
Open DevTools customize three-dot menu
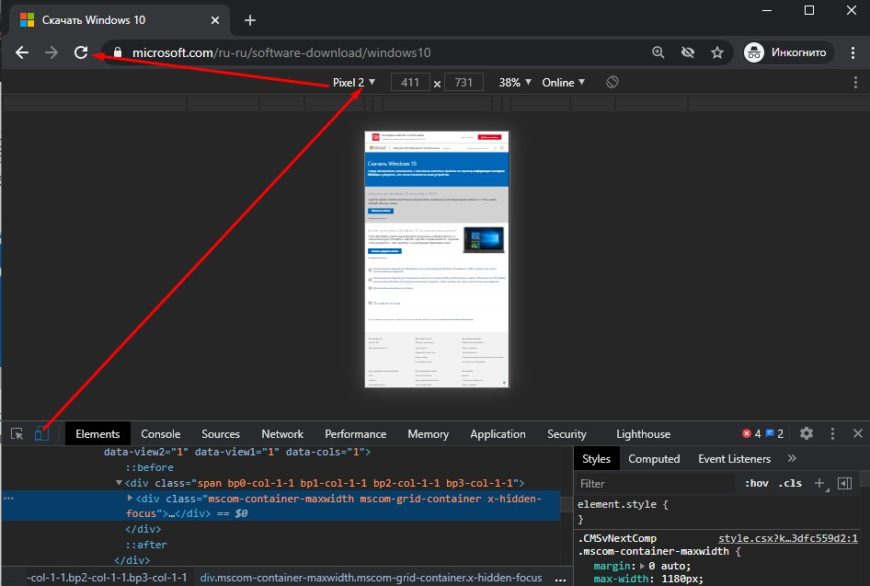(x=832, y=434)
